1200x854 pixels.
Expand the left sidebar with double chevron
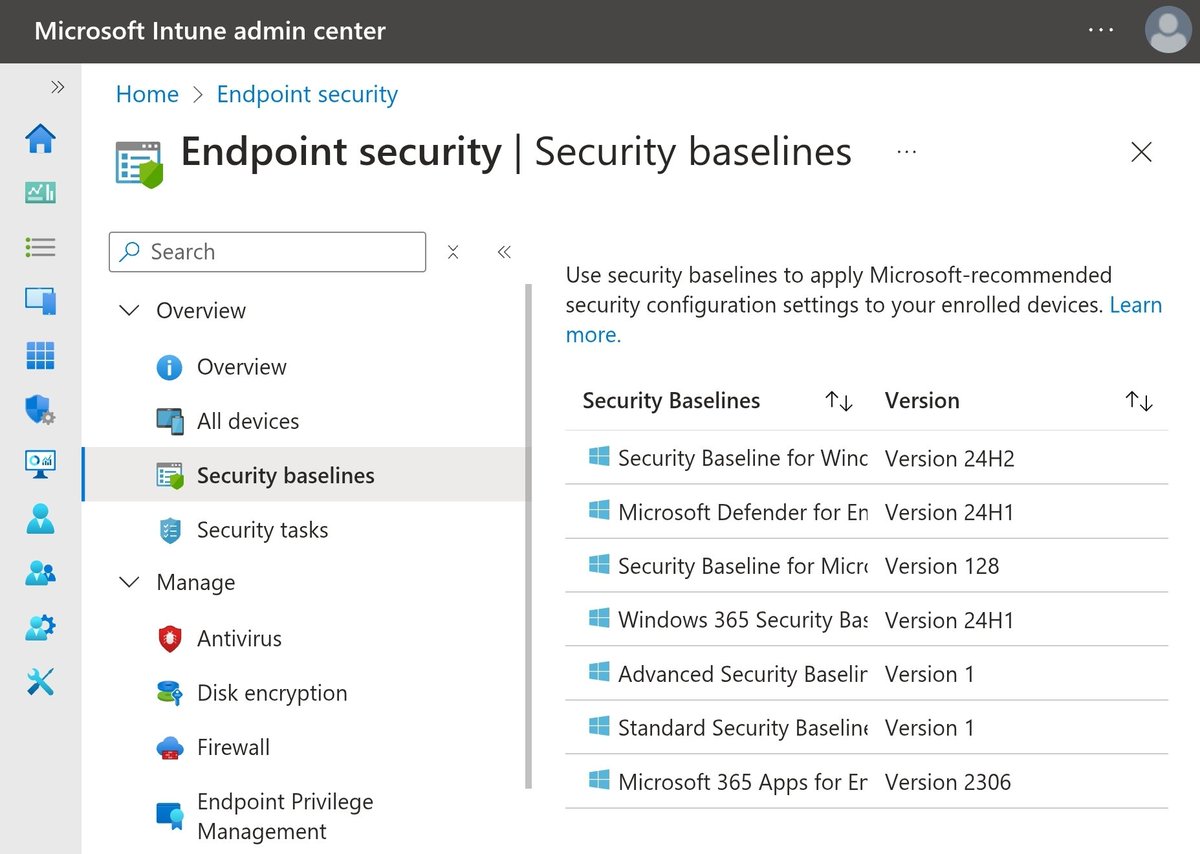pyautogui.click(x=58, y=88)
